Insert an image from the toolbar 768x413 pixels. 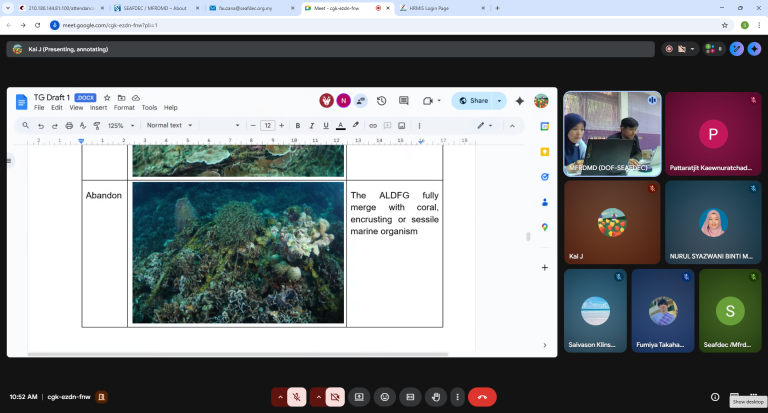click(402, 126)
